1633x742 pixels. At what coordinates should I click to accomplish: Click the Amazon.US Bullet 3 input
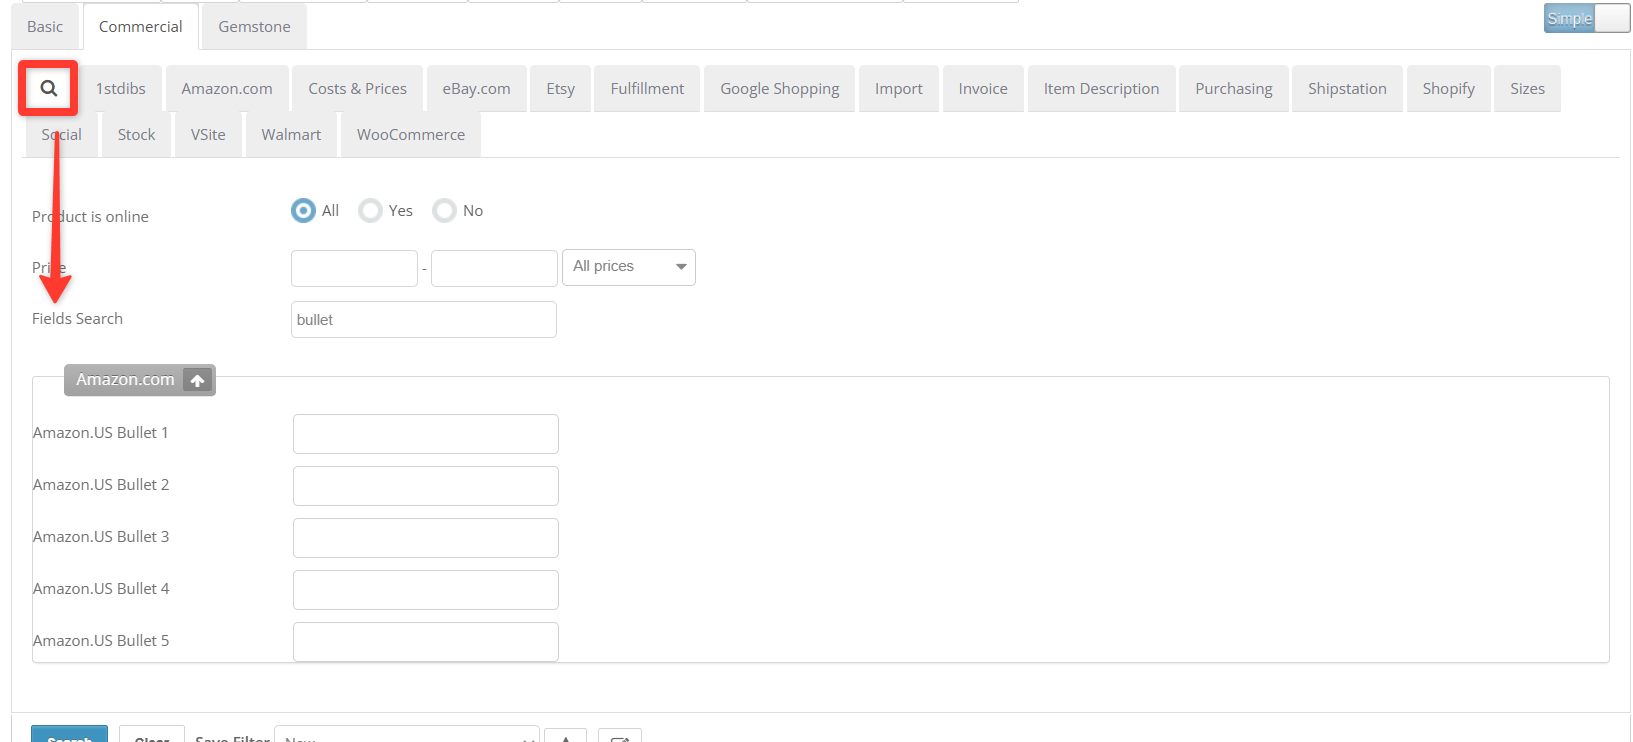click(x=426, y=538)
